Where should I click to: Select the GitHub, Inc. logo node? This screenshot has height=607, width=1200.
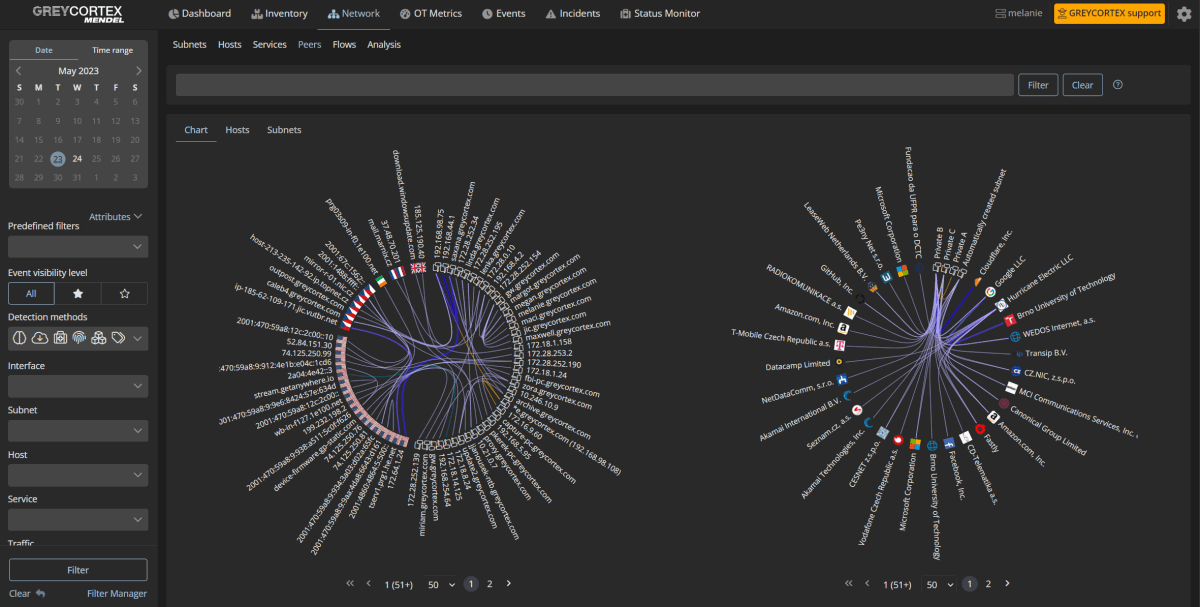click(860, 299)
